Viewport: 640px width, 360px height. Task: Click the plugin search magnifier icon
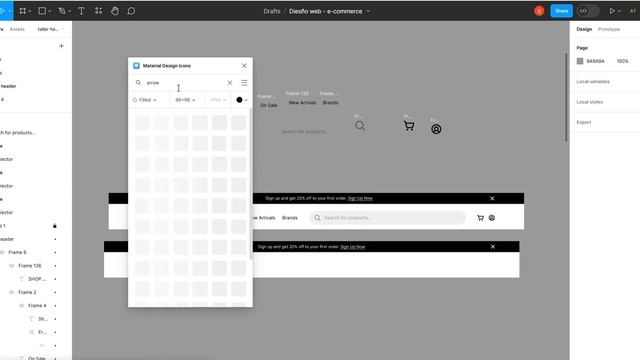138,82
